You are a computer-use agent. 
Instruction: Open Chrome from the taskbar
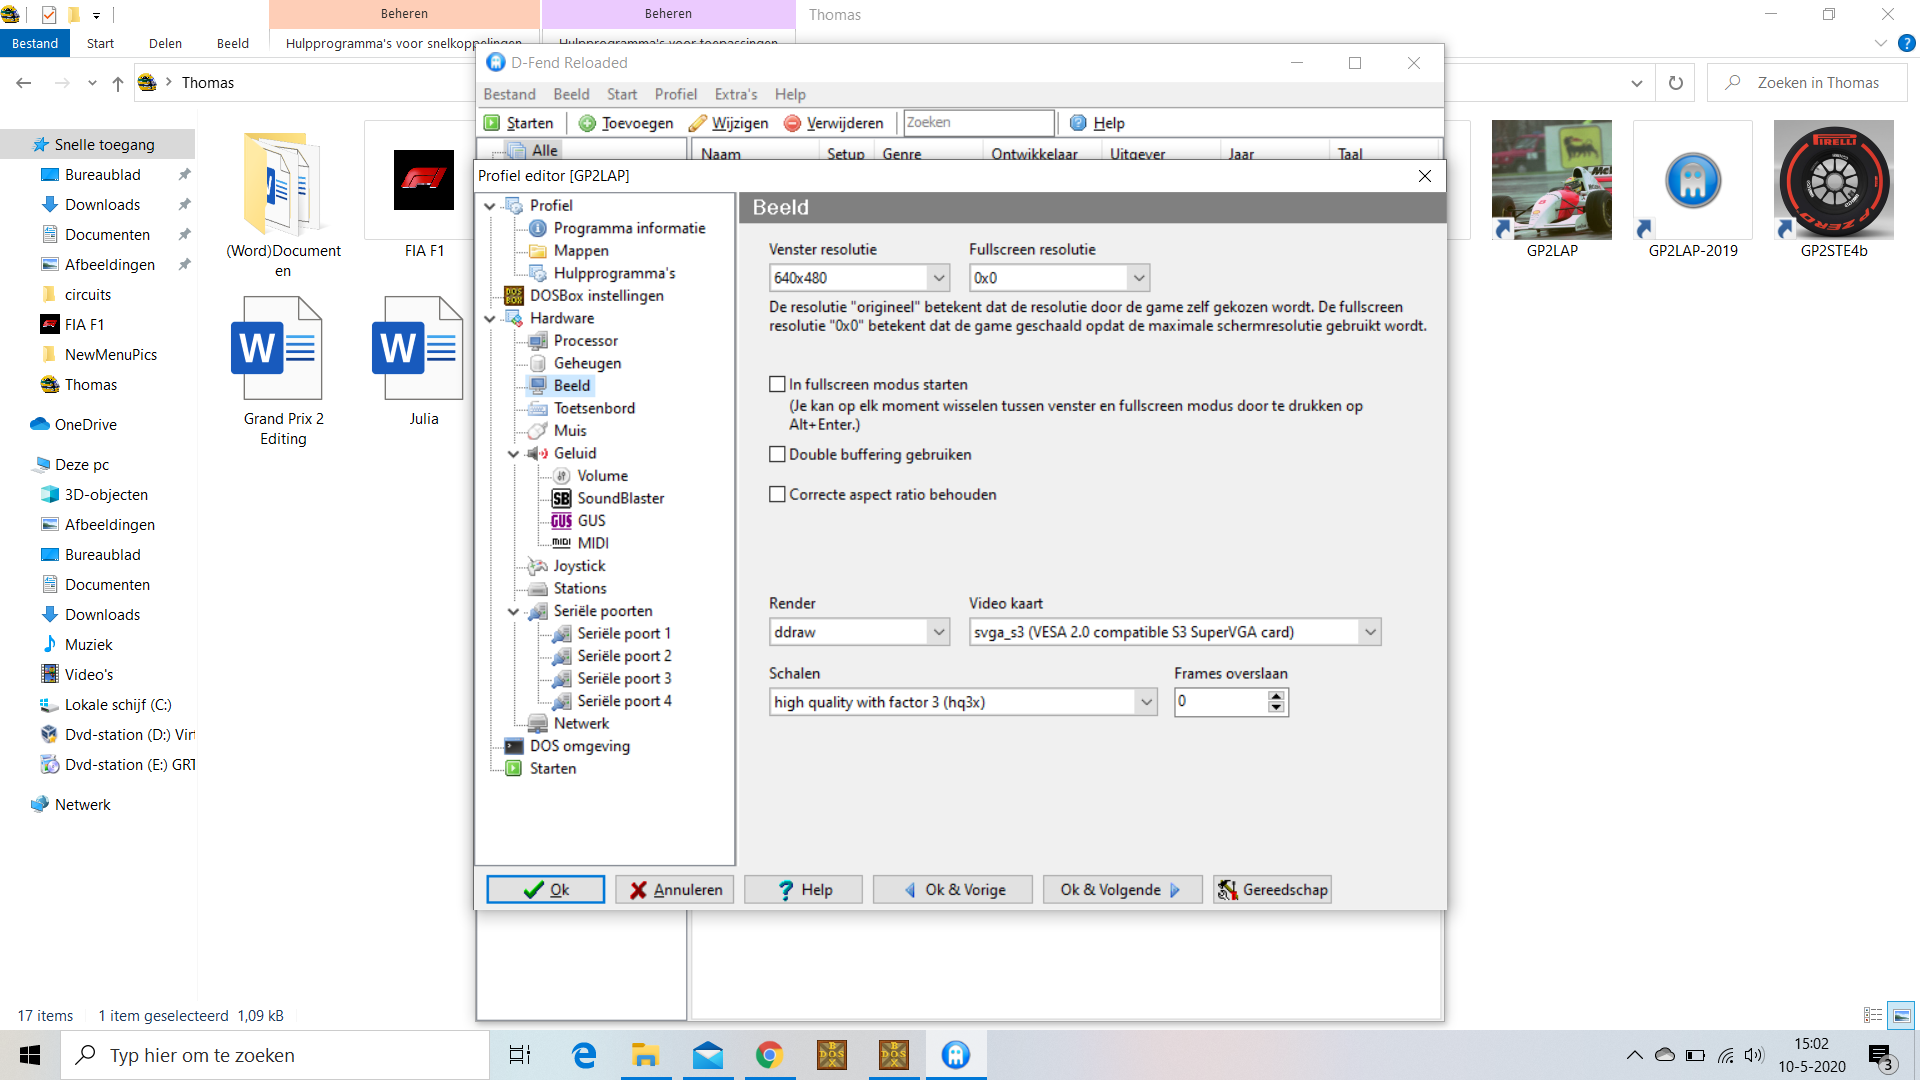(x=769, y=1055)
